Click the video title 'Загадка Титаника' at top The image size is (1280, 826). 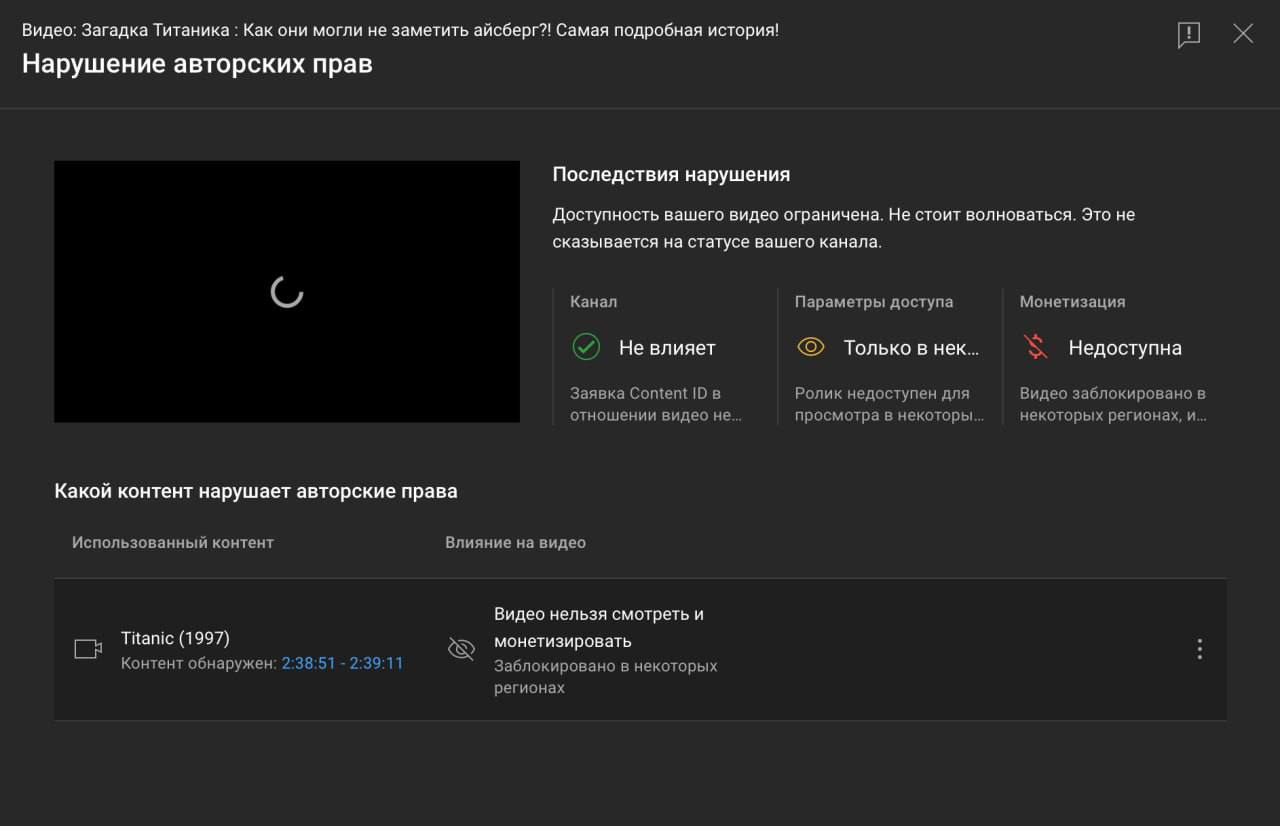(400, 30)
